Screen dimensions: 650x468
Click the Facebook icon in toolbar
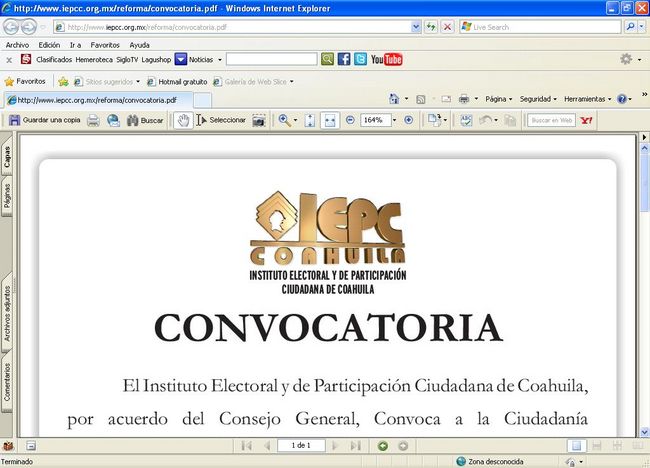343,59
